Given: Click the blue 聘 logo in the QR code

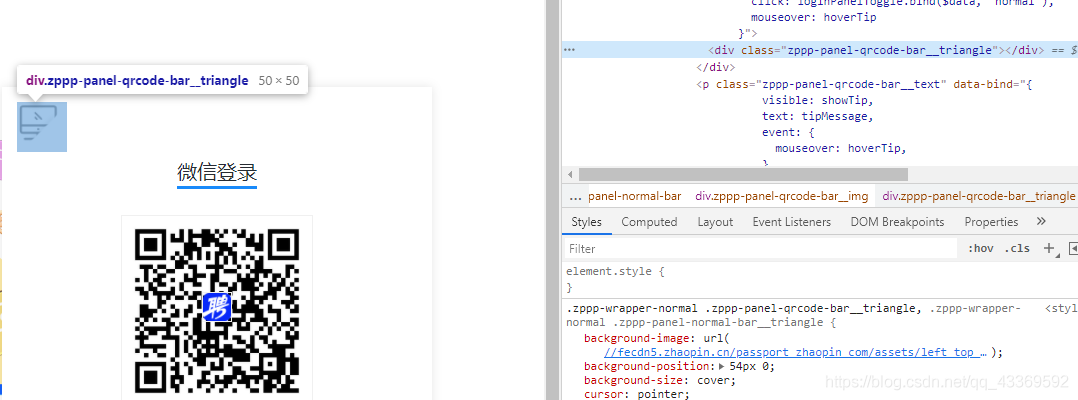Looking at the screenshot, I should pyautogui.click(x=217, y=307).
